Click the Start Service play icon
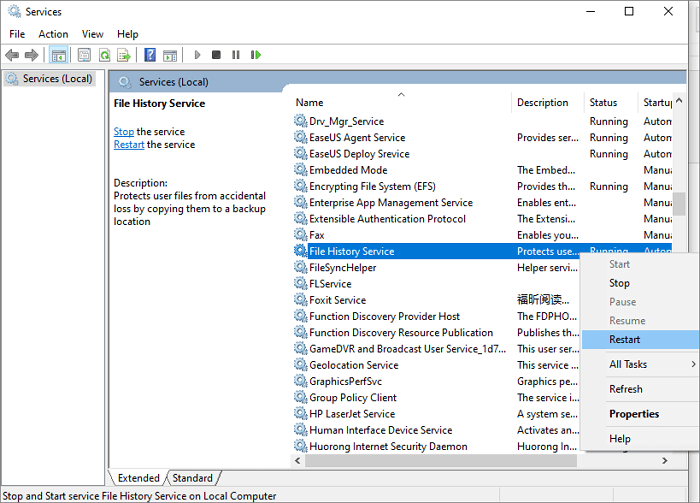The height and width of the screenshot is (503, 700). tap(198, 55)
